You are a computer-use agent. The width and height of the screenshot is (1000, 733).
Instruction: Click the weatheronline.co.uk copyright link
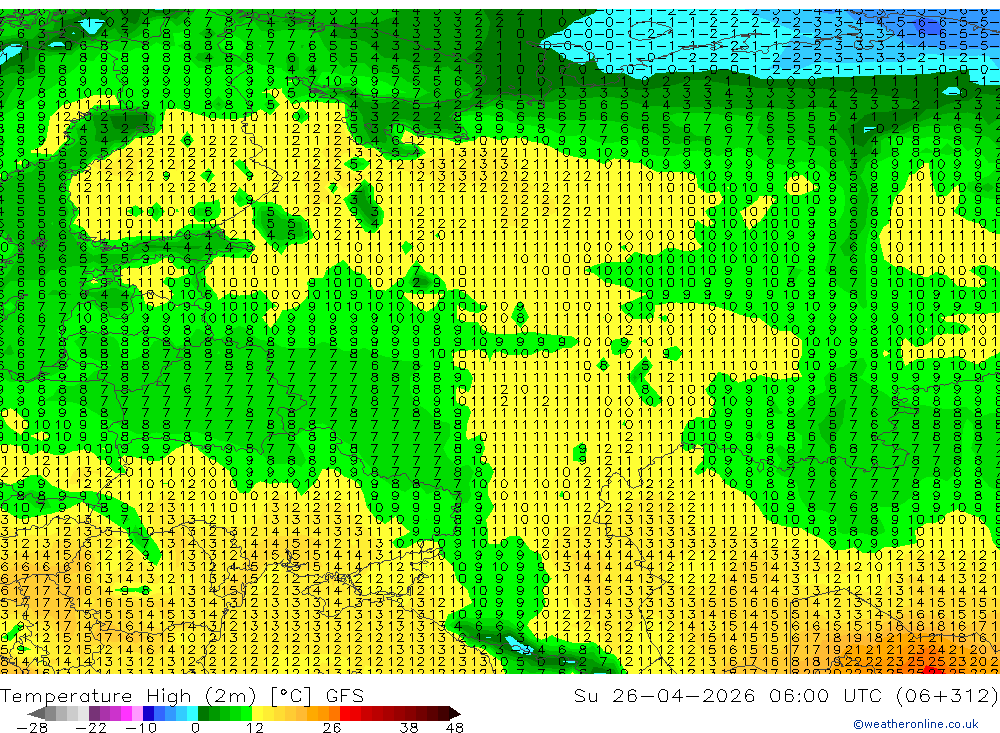[x=916, y=724]
